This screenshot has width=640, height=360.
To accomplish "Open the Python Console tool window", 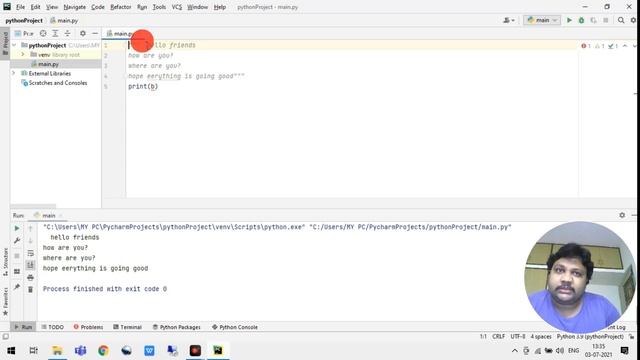I will pos(235,327).
